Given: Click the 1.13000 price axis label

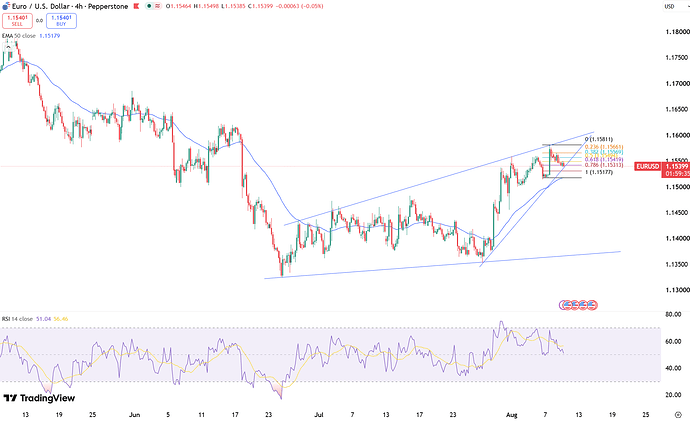Looking at the screenshot, I should click(677, 290).
